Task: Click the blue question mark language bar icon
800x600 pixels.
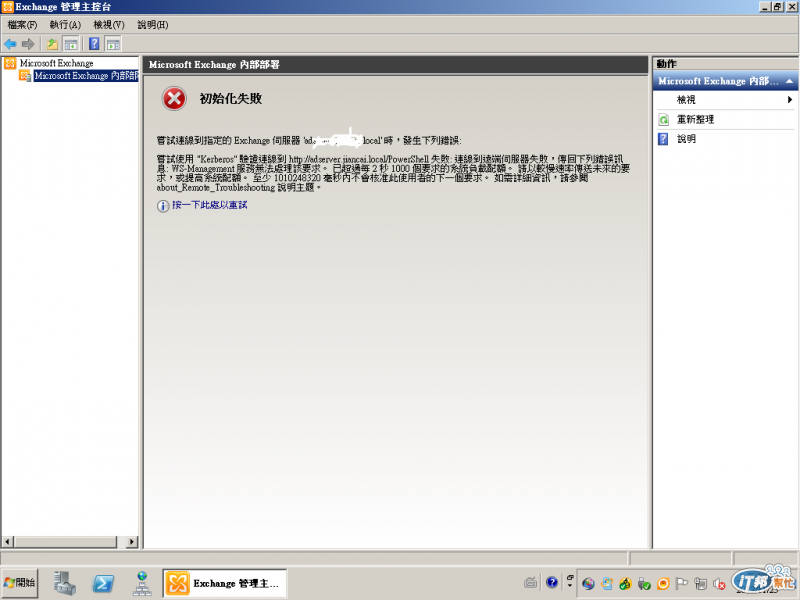Action: click(x=552, y=583)
